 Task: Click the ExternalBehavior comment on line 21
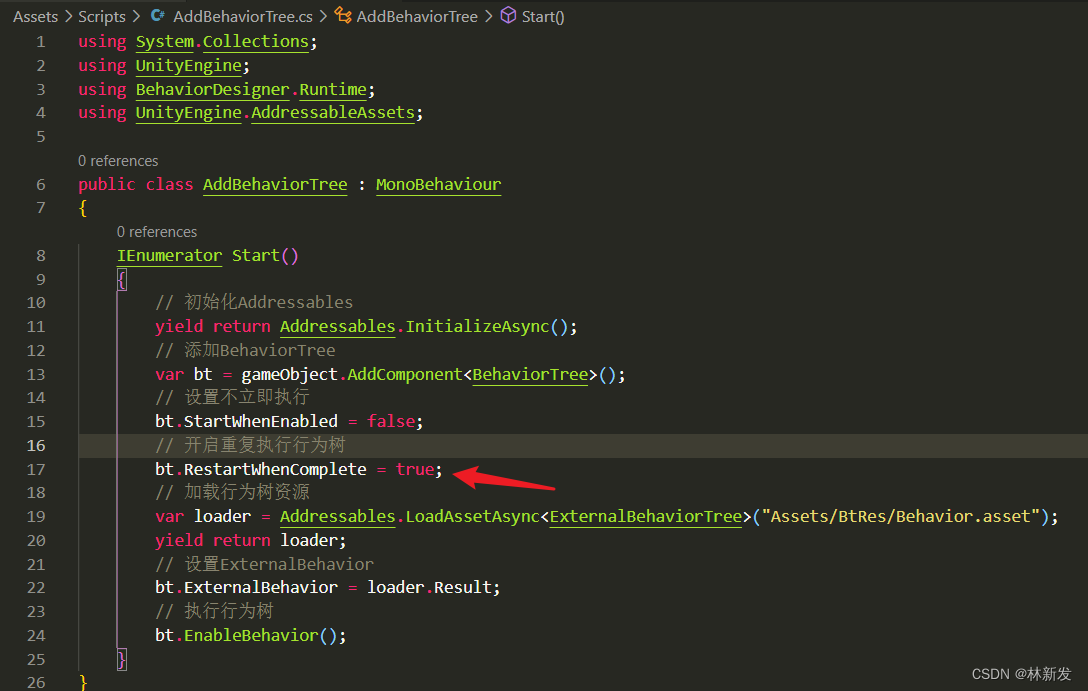click(264, 564)
